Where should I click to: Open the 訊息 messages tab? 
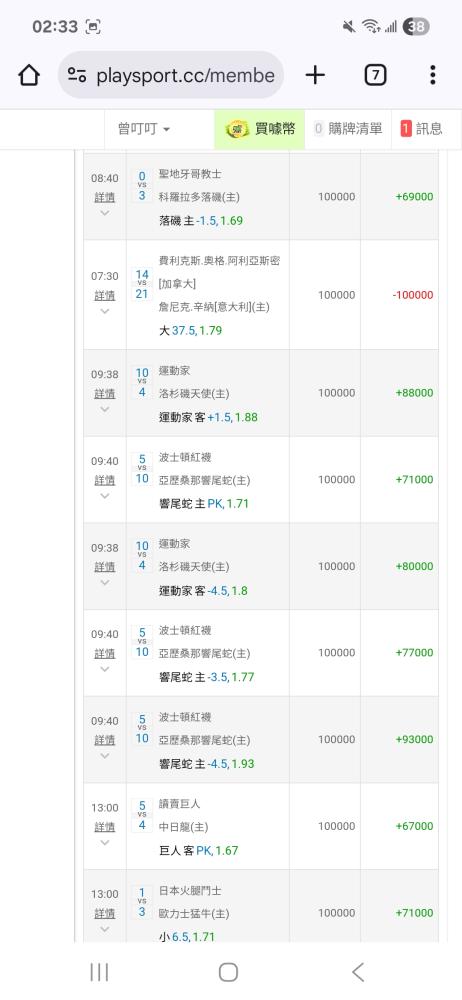(x=421, y=129)
